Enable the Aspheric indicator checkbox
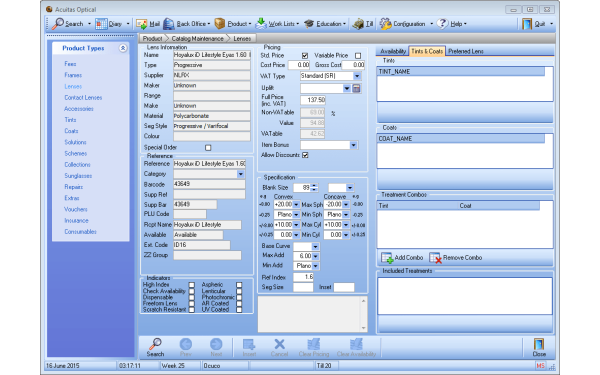600x375 pixels. pos(239,285)
